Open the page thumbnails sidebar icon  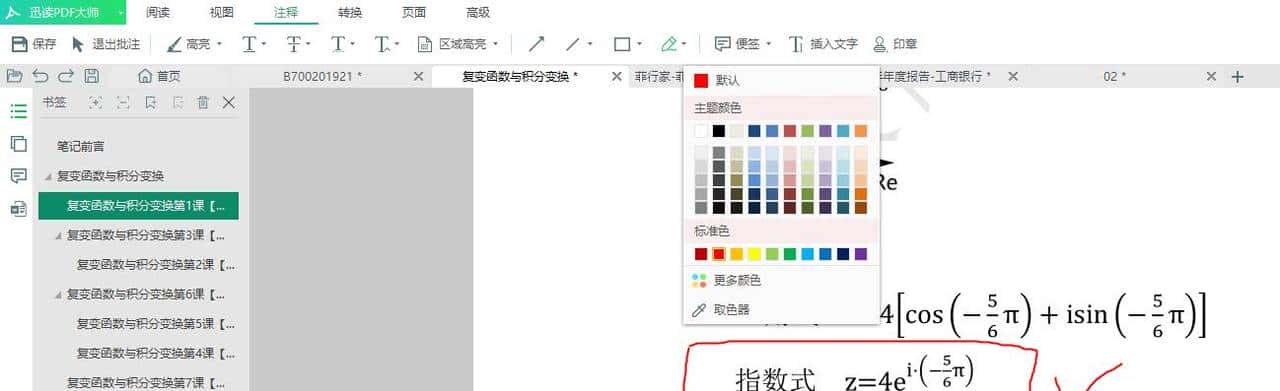pos(18,143)
